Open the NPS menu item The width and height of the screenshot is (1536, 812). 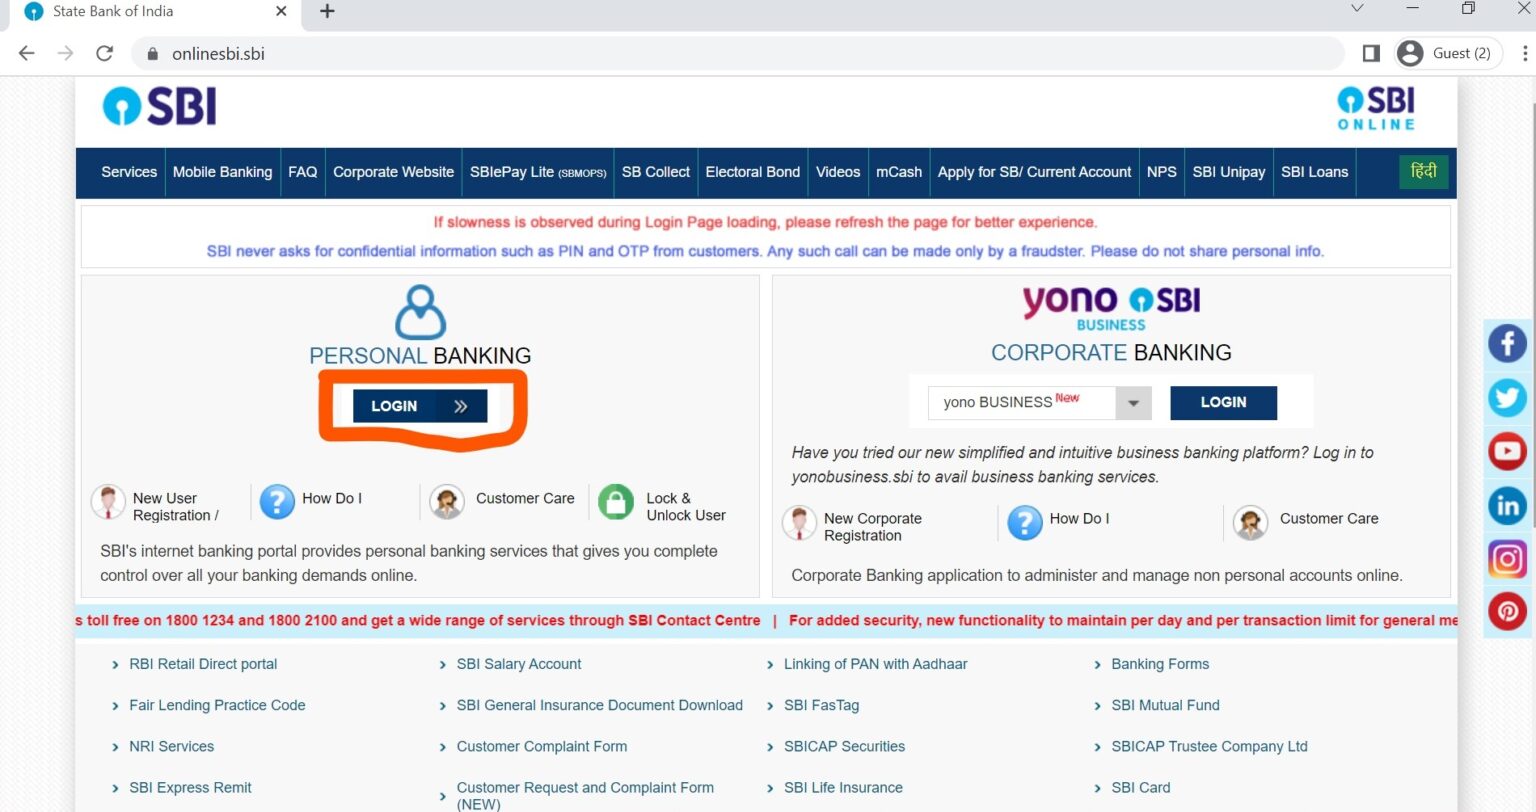1162,172
